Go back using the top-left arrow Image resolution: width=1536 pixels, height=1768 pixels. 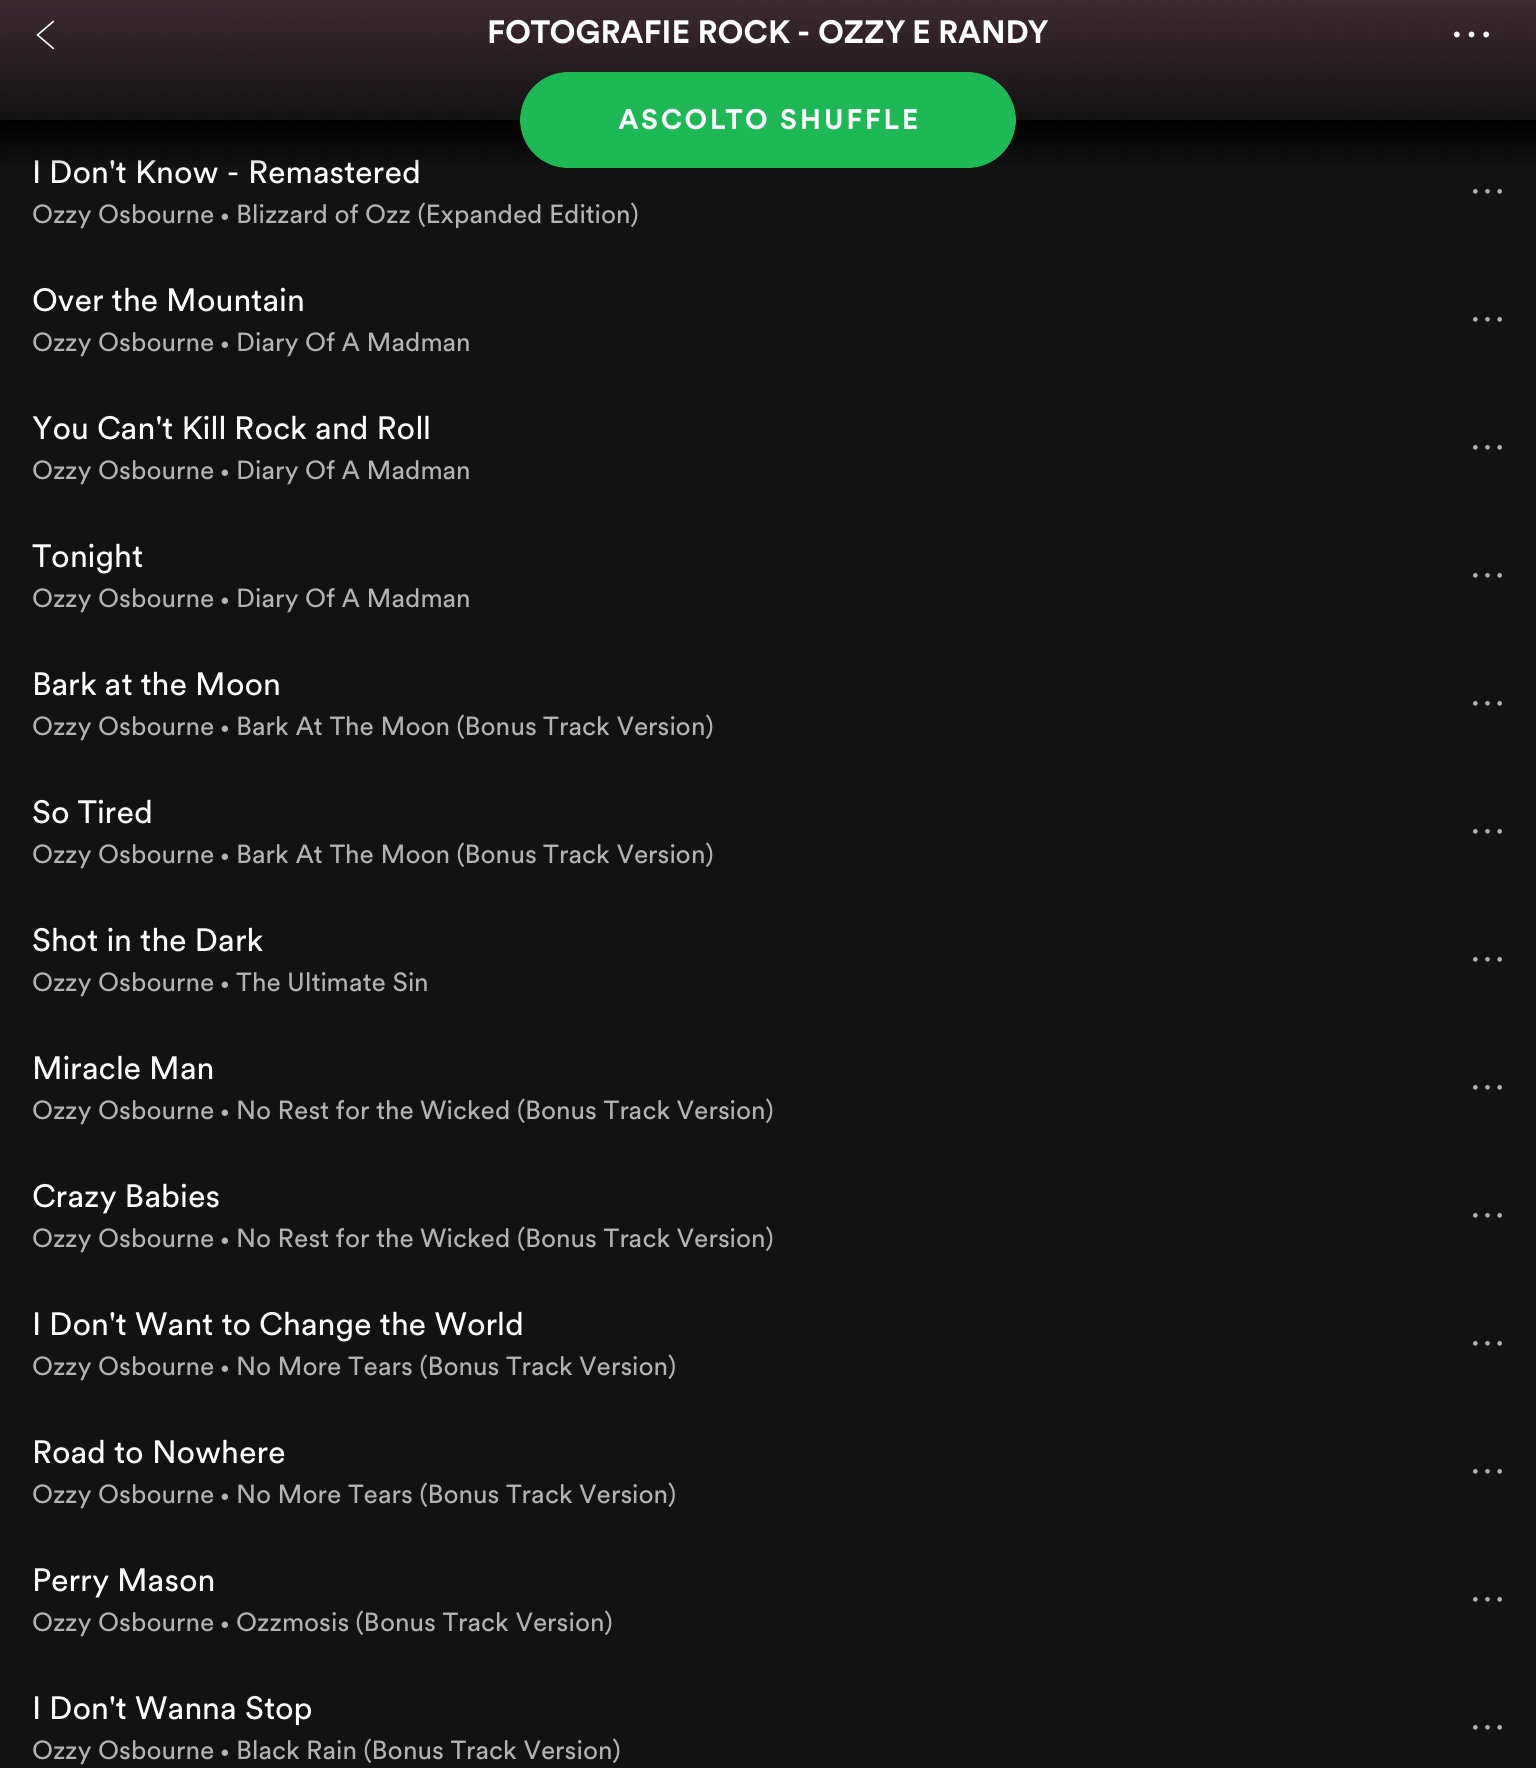[x=45, y=35]
